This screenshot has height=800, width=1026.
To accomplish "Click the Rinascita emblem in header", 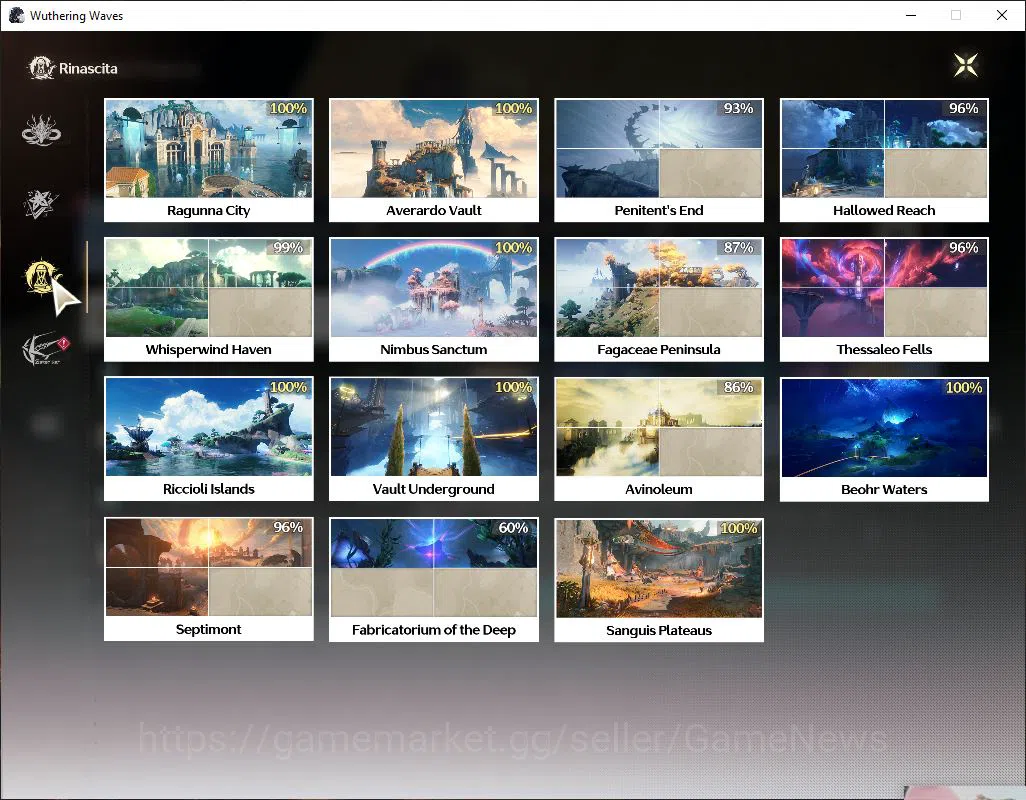I will [41, 68].
